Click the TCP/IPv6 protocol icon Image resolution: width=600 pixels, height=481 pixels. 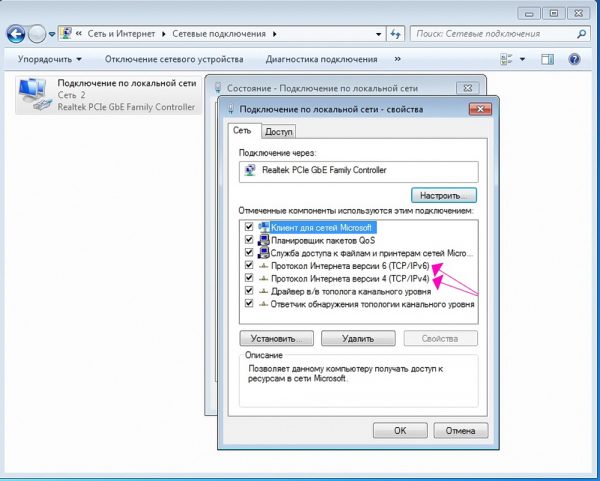click(263, 266)
